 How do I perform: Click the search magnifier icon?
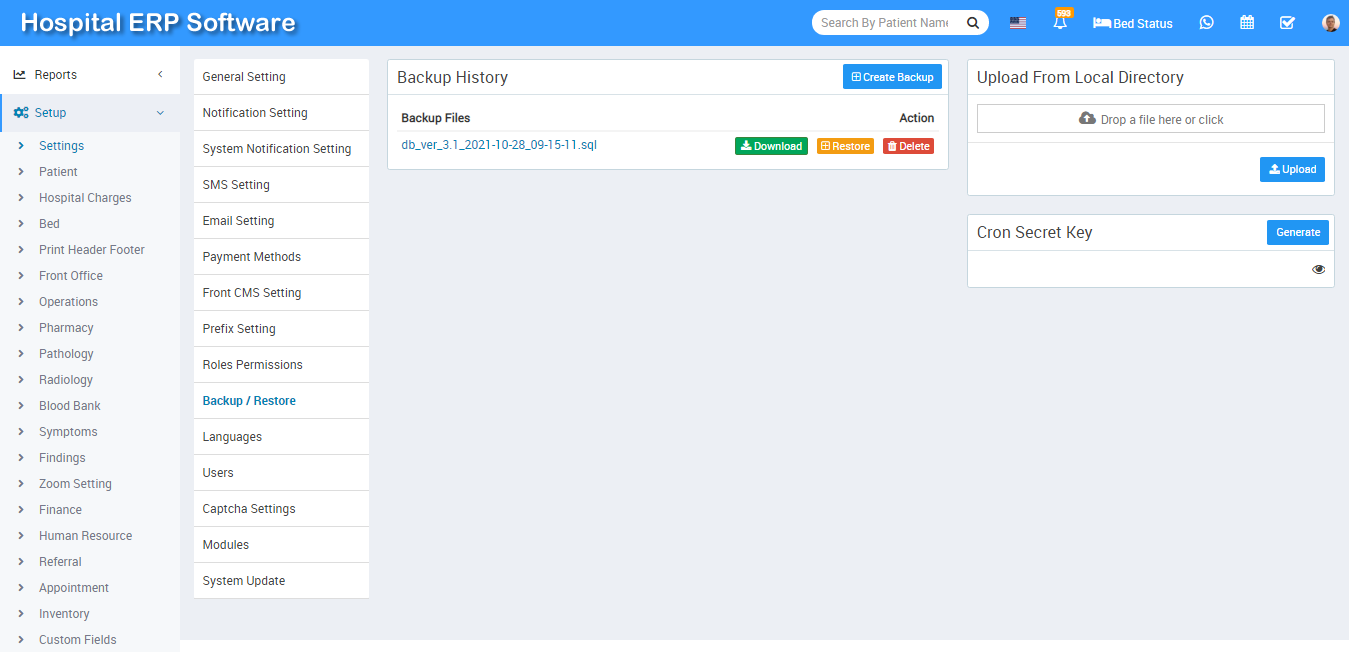click(x=972, y=23)
